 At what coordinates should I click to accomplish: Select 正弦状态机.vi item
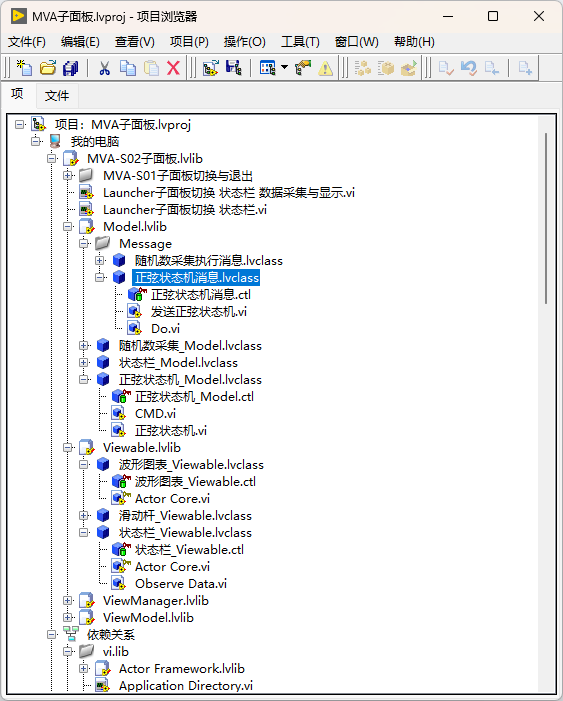(171, 430)
